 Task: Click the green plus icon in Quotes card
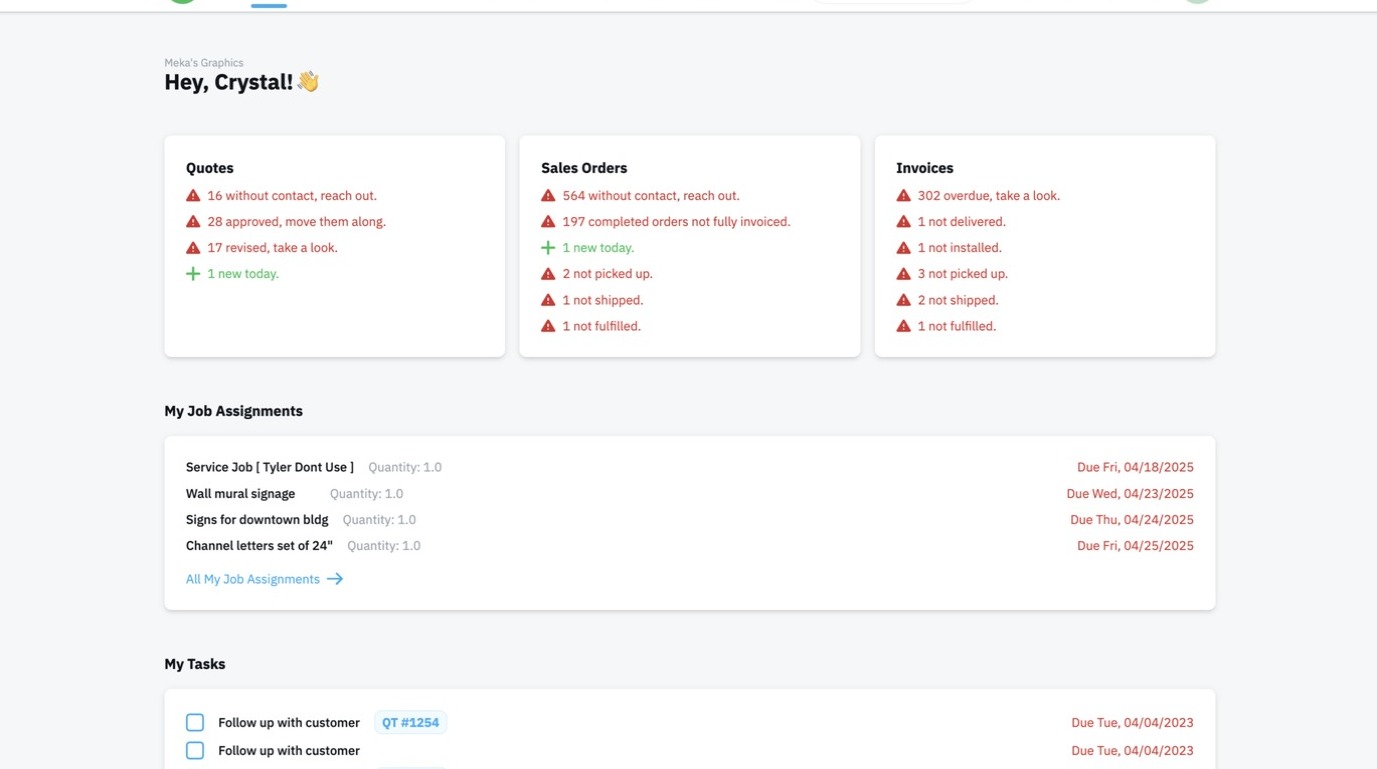click(x=193, y=274)
